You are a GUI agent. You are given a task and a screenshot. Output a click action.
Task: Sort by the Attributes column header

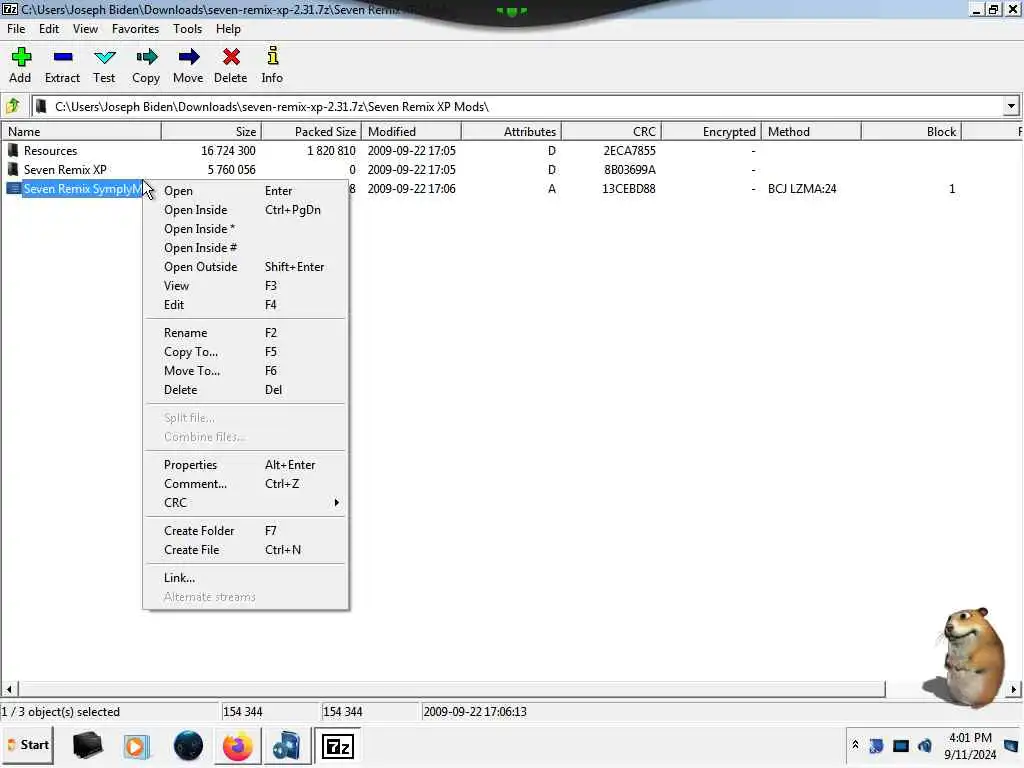coord(512,131)
